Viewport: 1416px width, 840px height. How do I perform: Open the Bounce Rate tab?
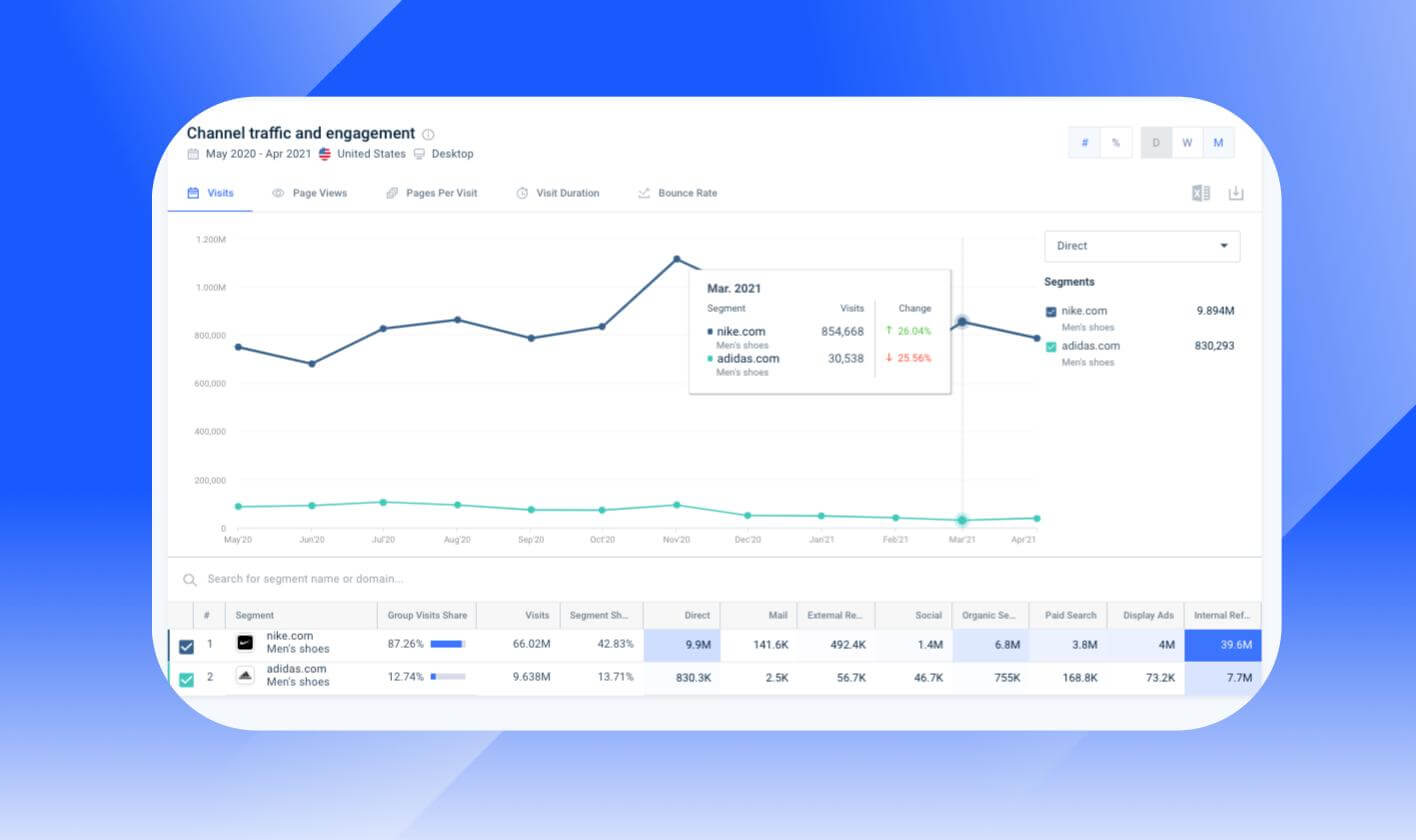pos(687,193)
